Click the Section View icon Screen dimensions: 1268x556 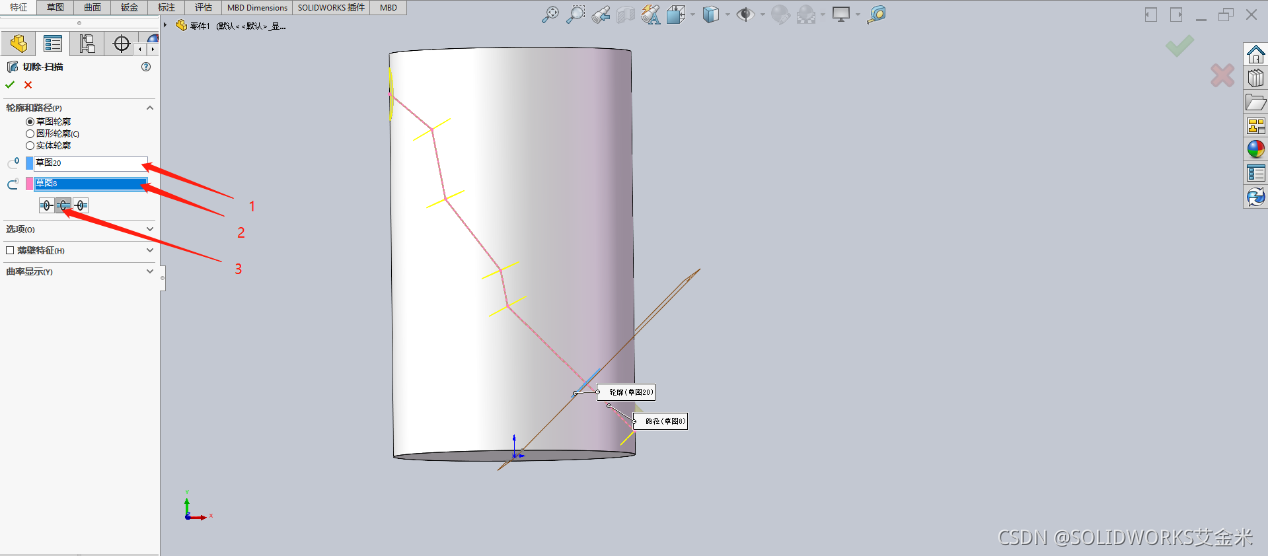click(x=627, y=14)
